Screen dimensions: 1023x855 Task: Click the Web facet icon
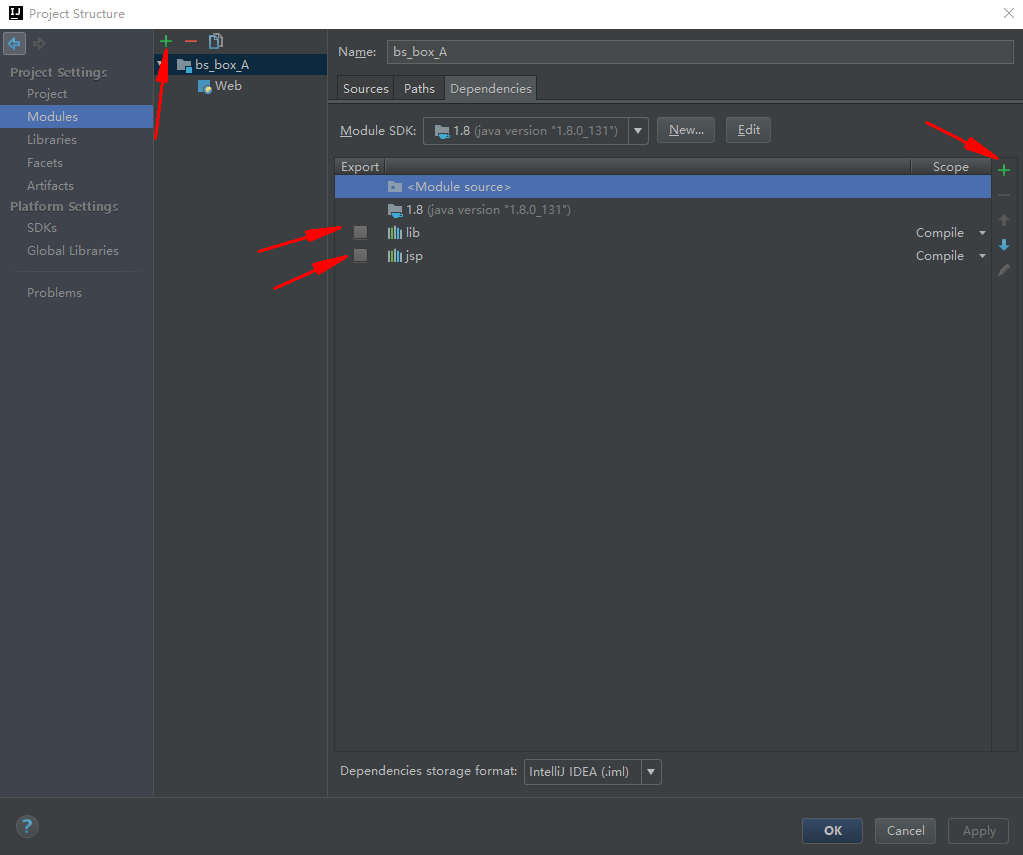click(x=205, y=86)
